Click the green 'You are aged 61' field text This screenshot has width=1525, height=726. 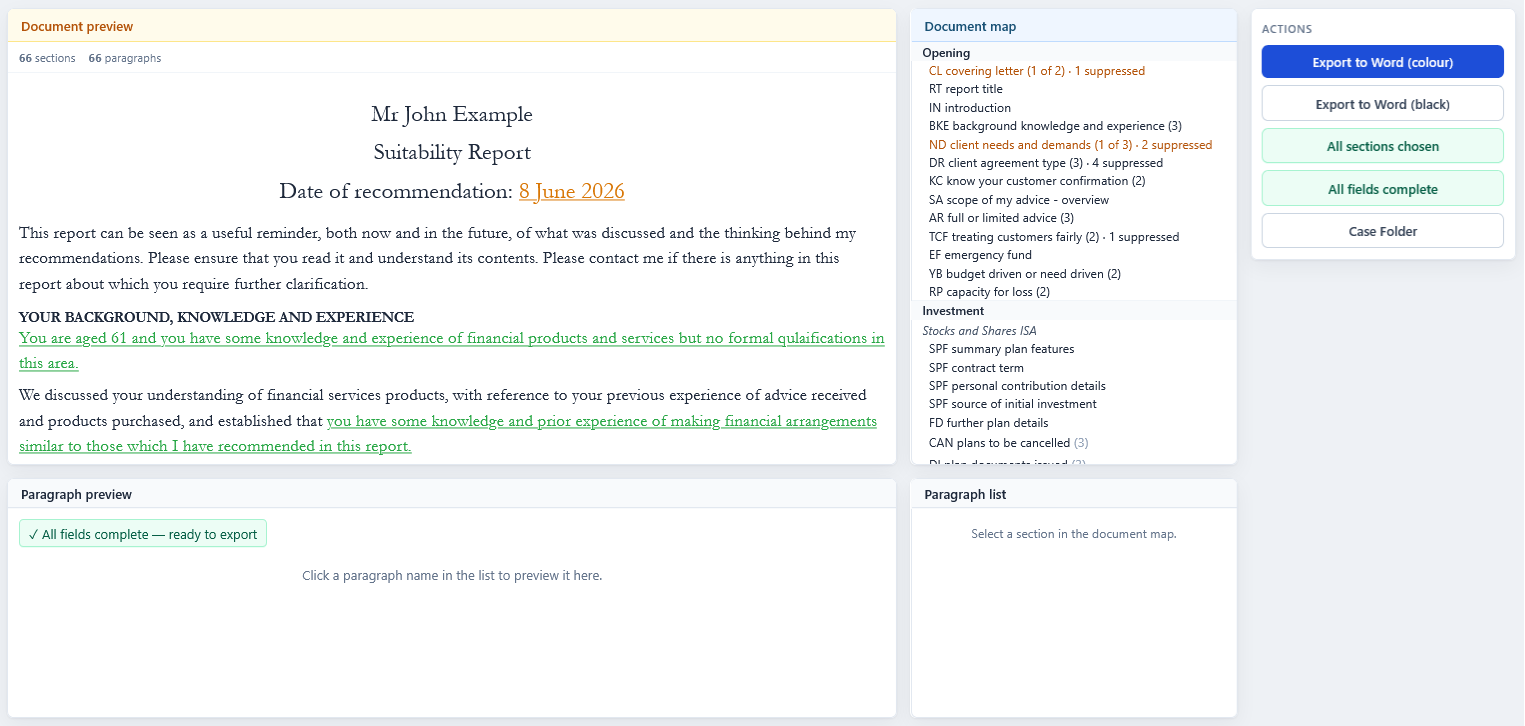click(x=451, y=350)
